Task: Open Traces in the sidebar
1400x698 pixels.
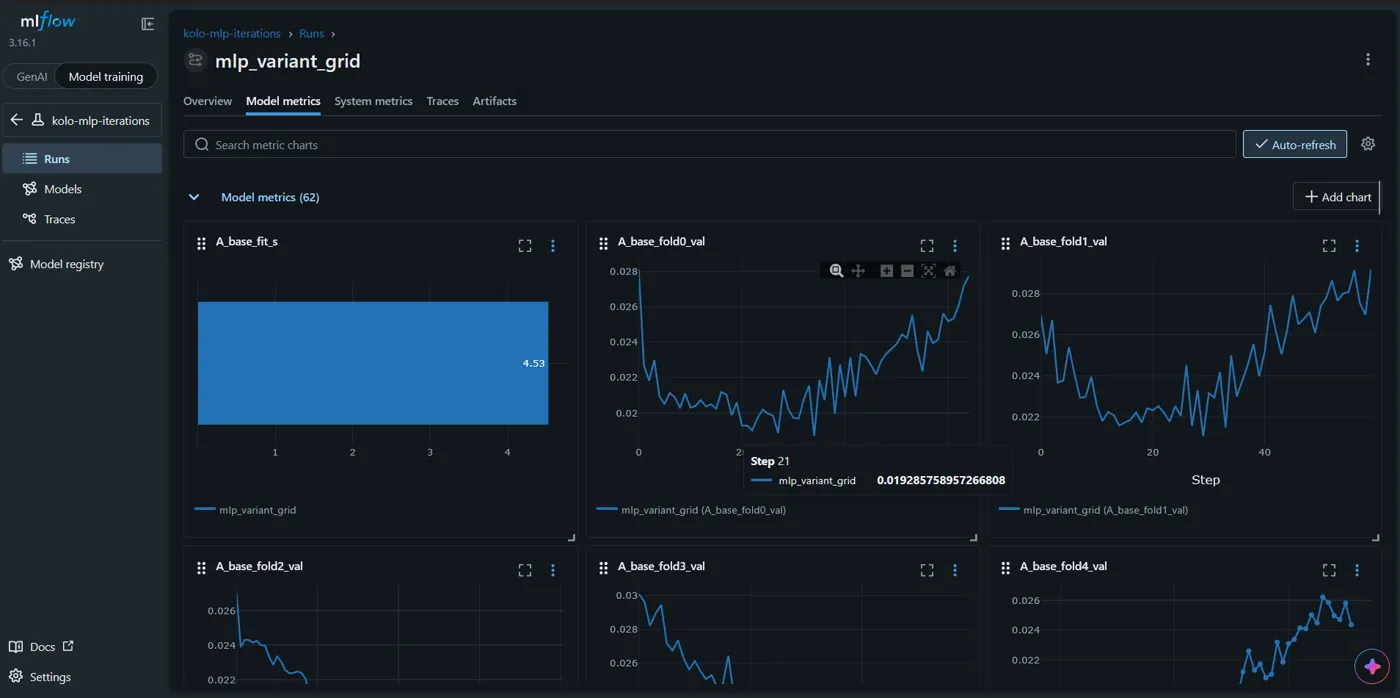Action: [82, 218]
